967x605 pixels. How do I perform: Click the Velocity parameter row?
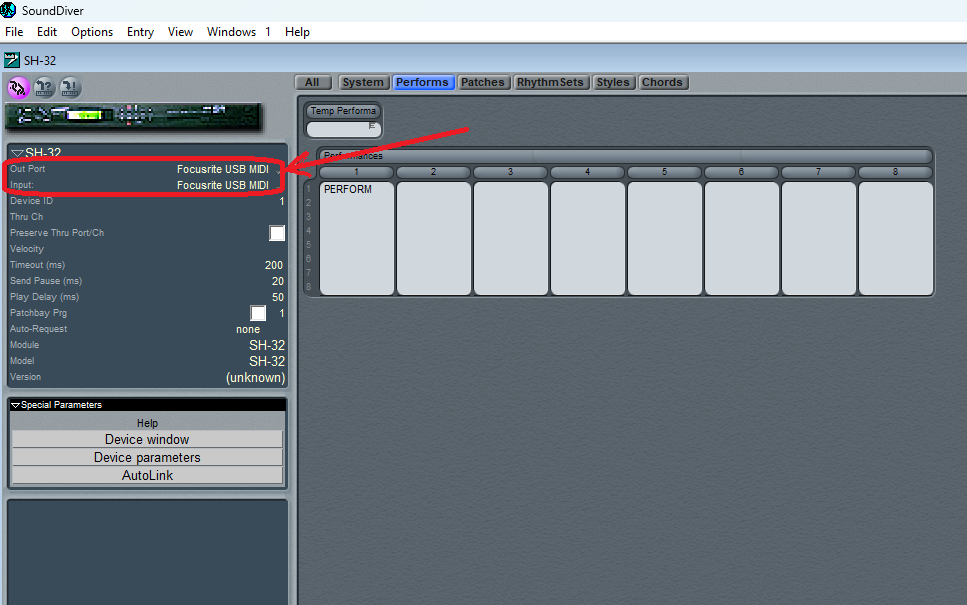pyautogui.click(x=147, y=249)
